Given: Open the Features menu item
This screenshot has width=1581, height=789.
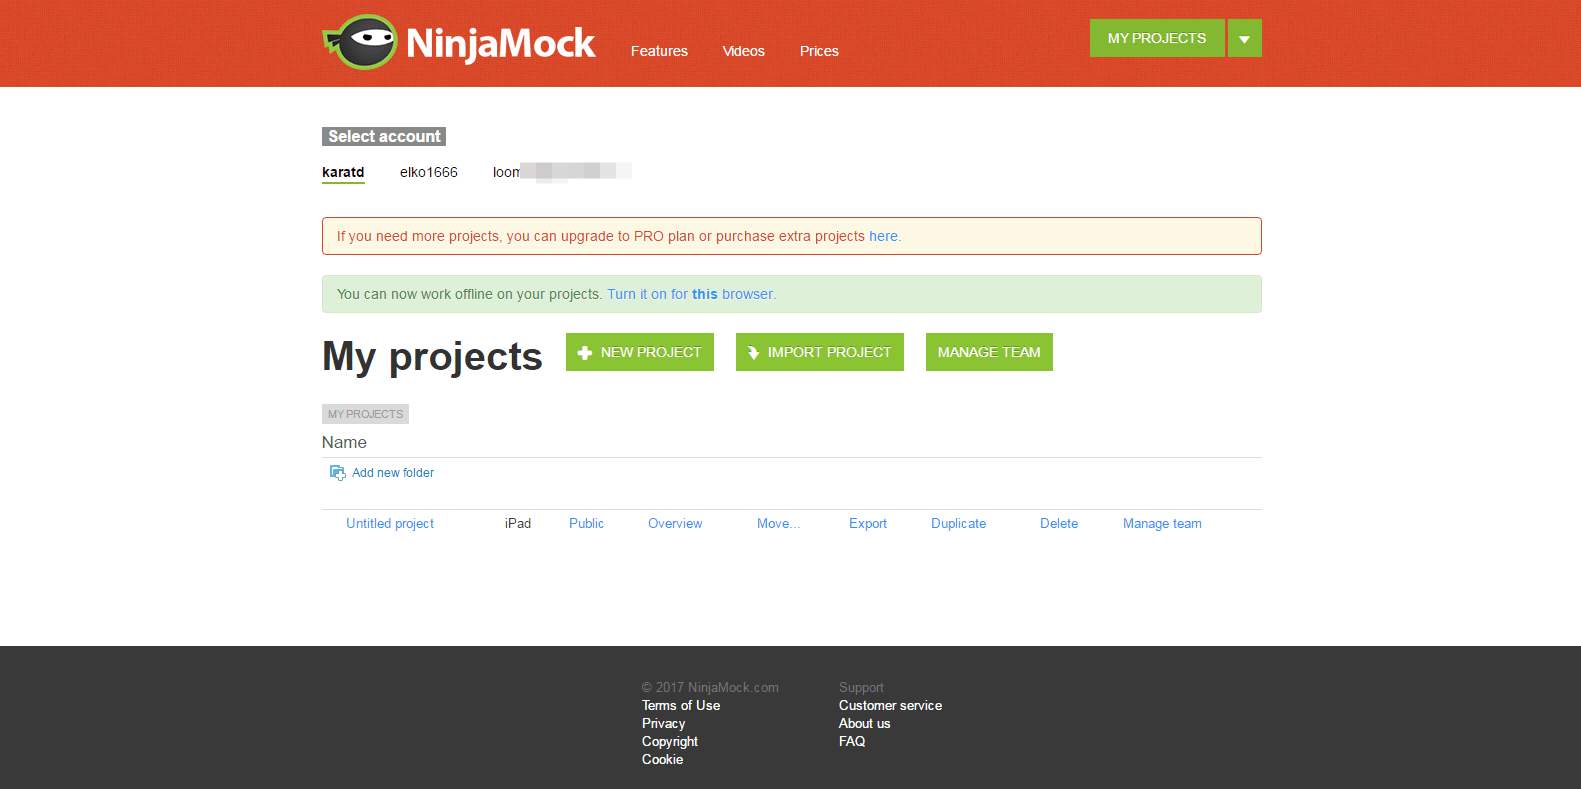Looking at the screenshot, I should point(659,51).
